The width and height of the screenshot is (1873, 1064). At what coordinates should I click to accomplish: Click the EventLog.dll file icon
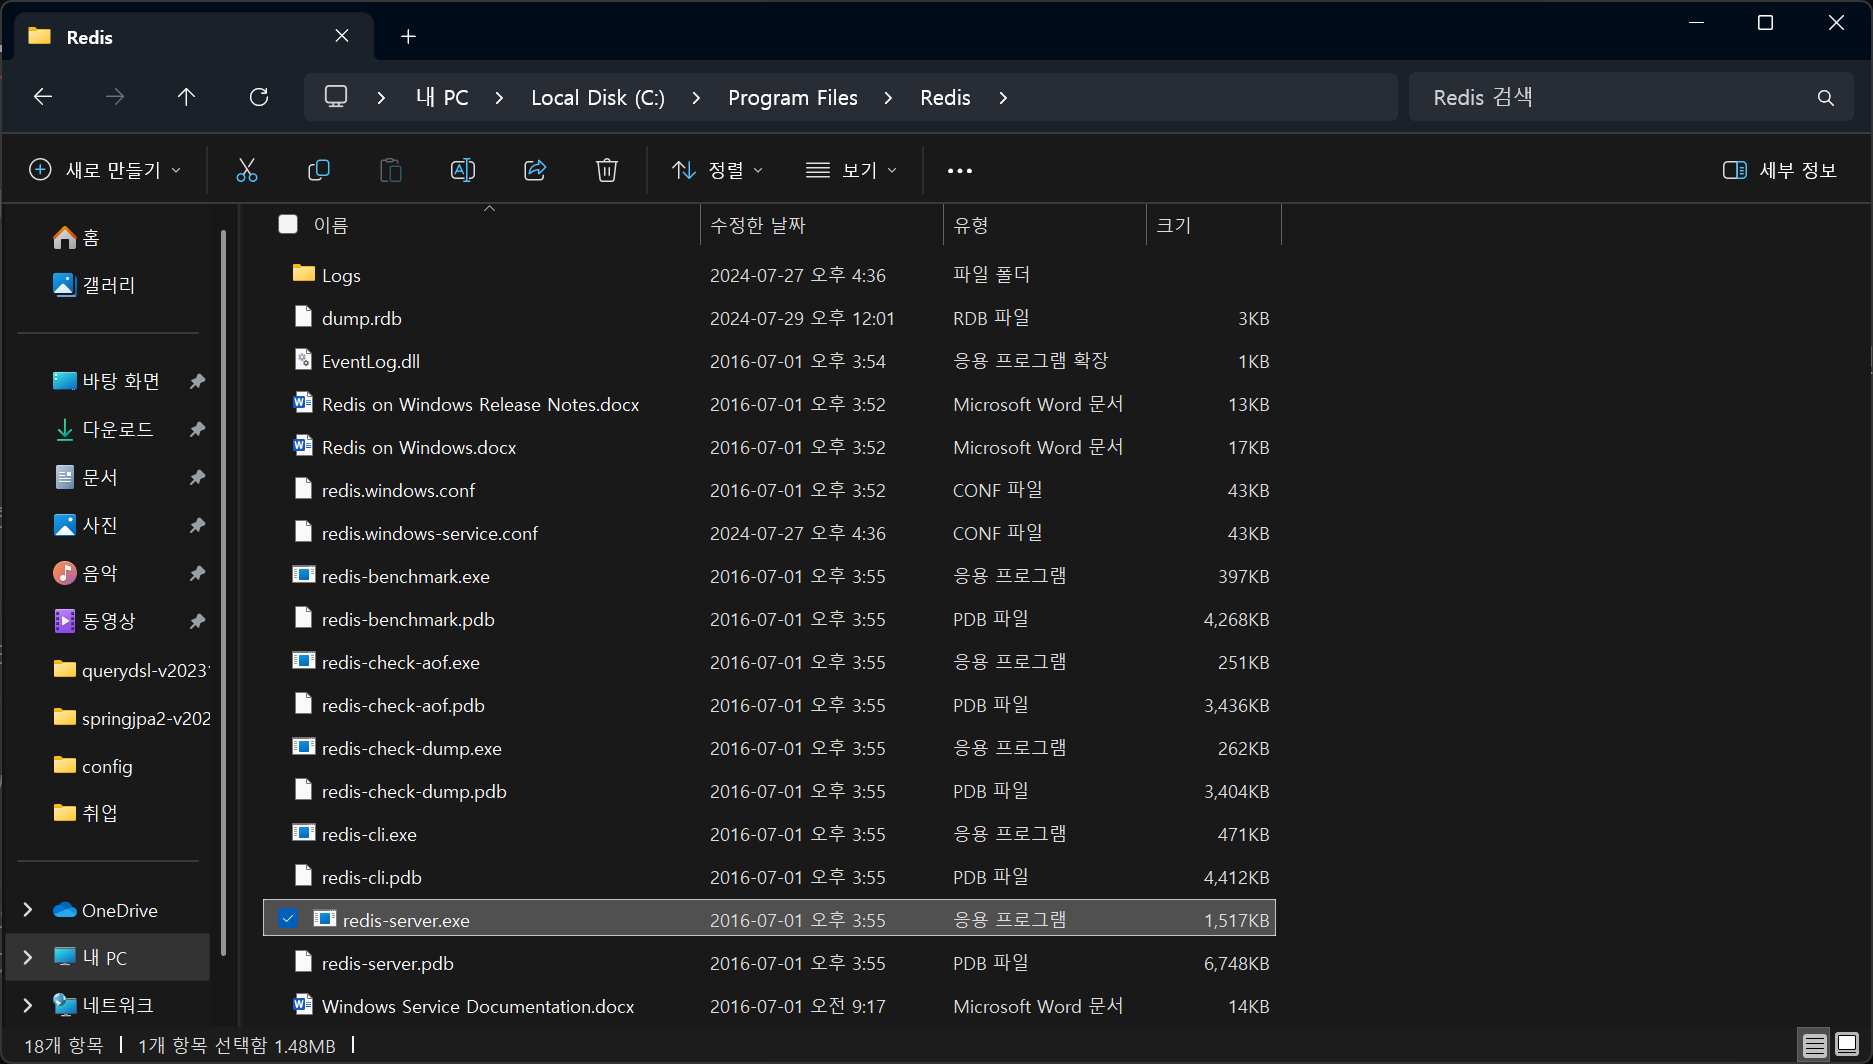tap(303, 359)
